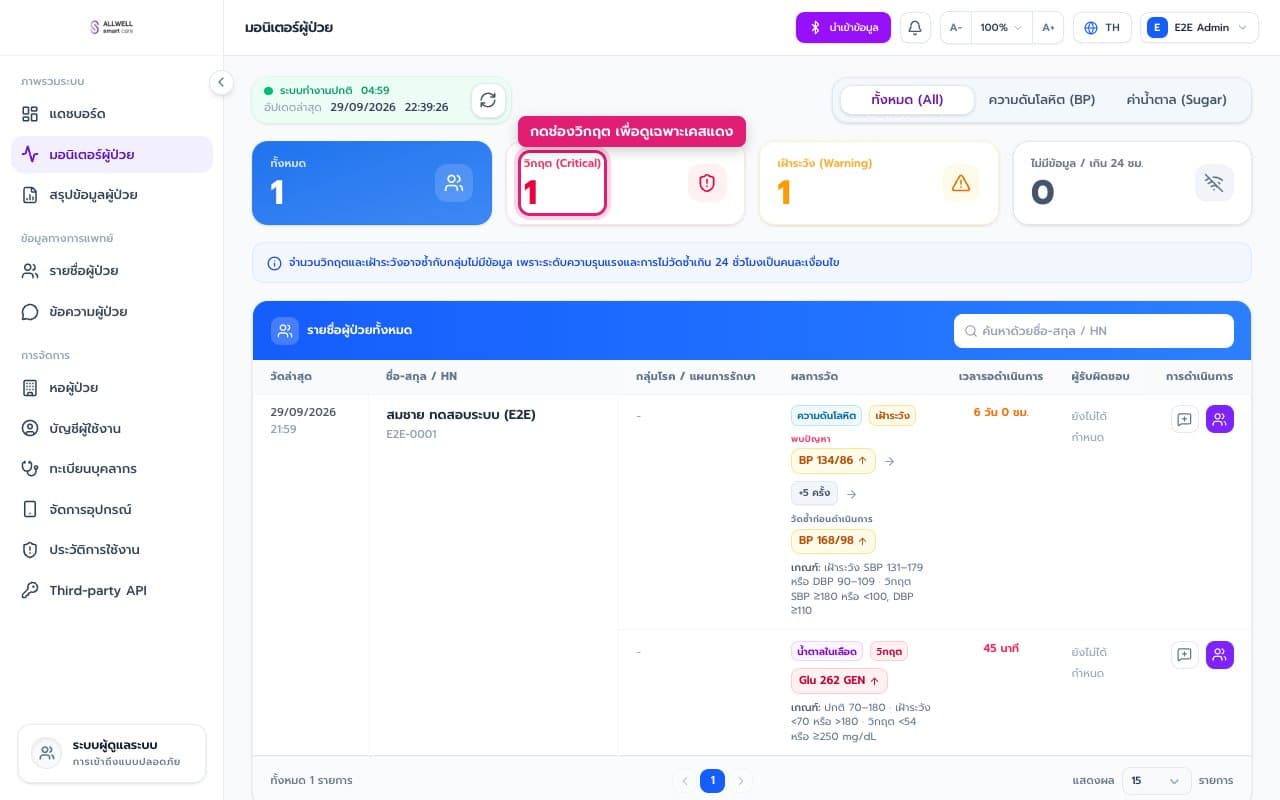This screenshot has width=1280, height=800.
Task: Click the BP 168/98 badge
Action: click(833, 541)
